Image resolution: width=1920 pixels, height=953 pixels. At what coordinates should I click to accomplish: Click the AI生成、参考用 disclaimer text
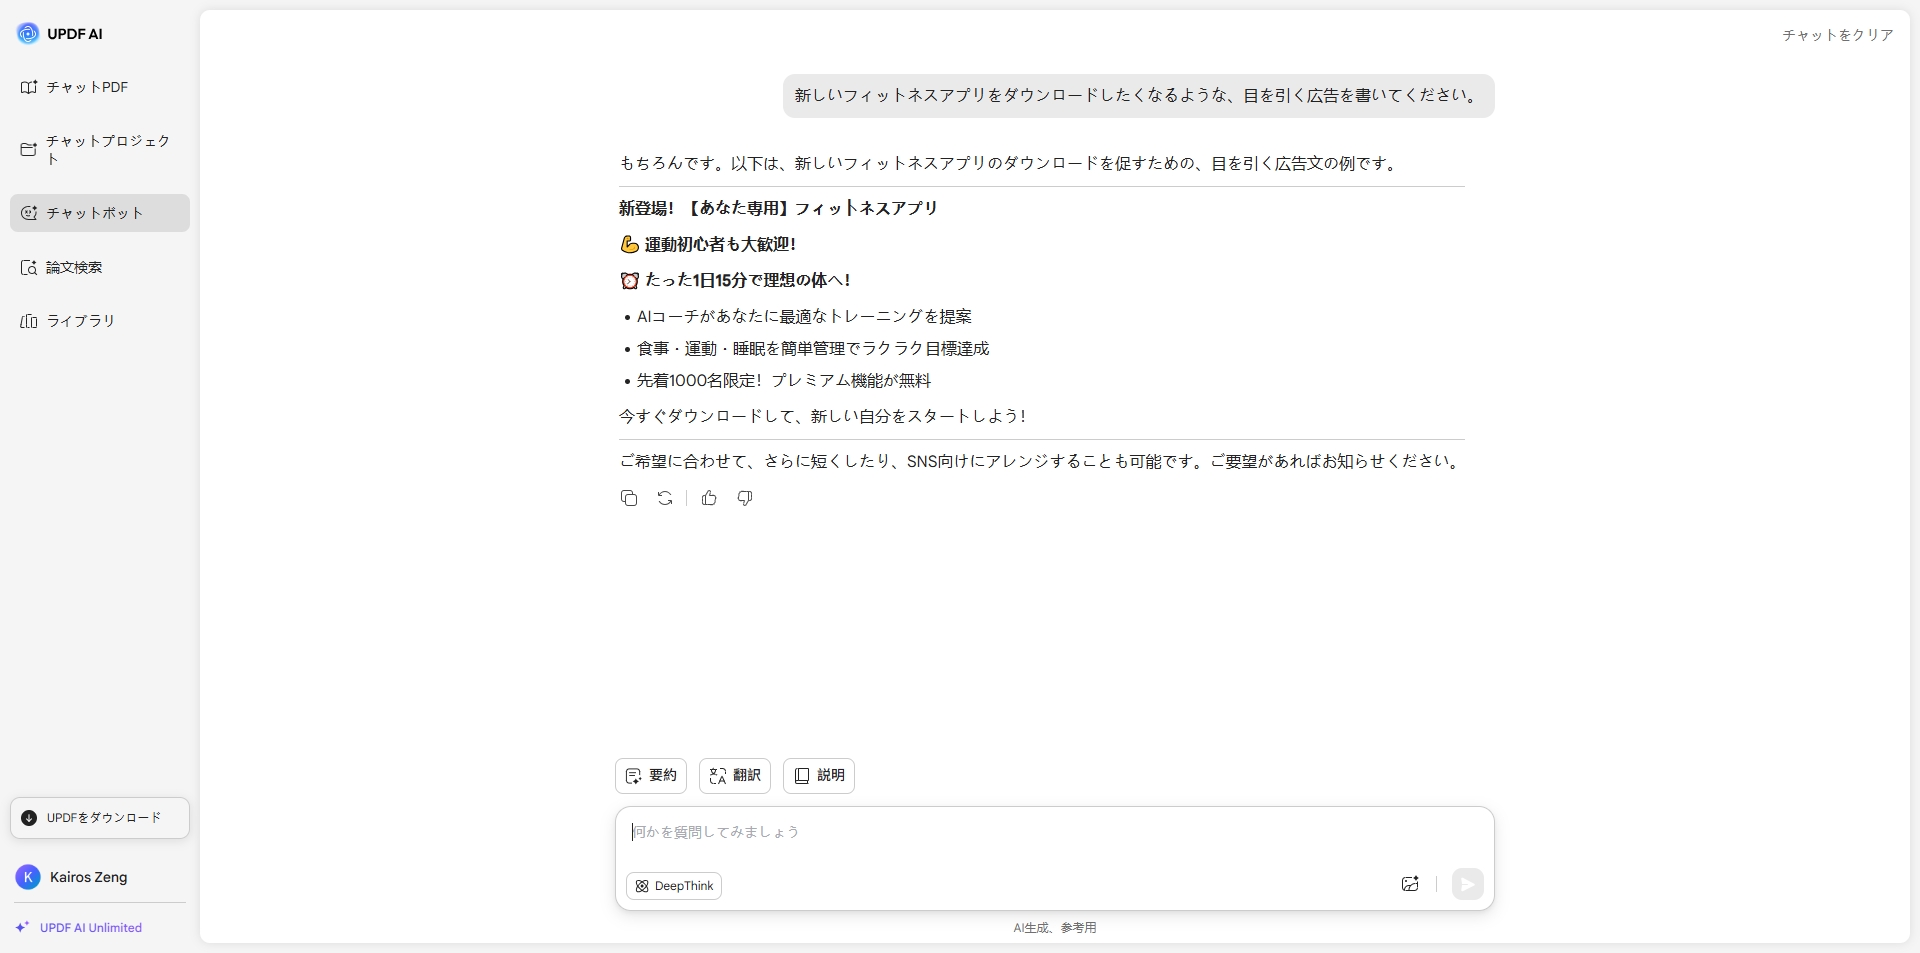(x=1055, y=928)
